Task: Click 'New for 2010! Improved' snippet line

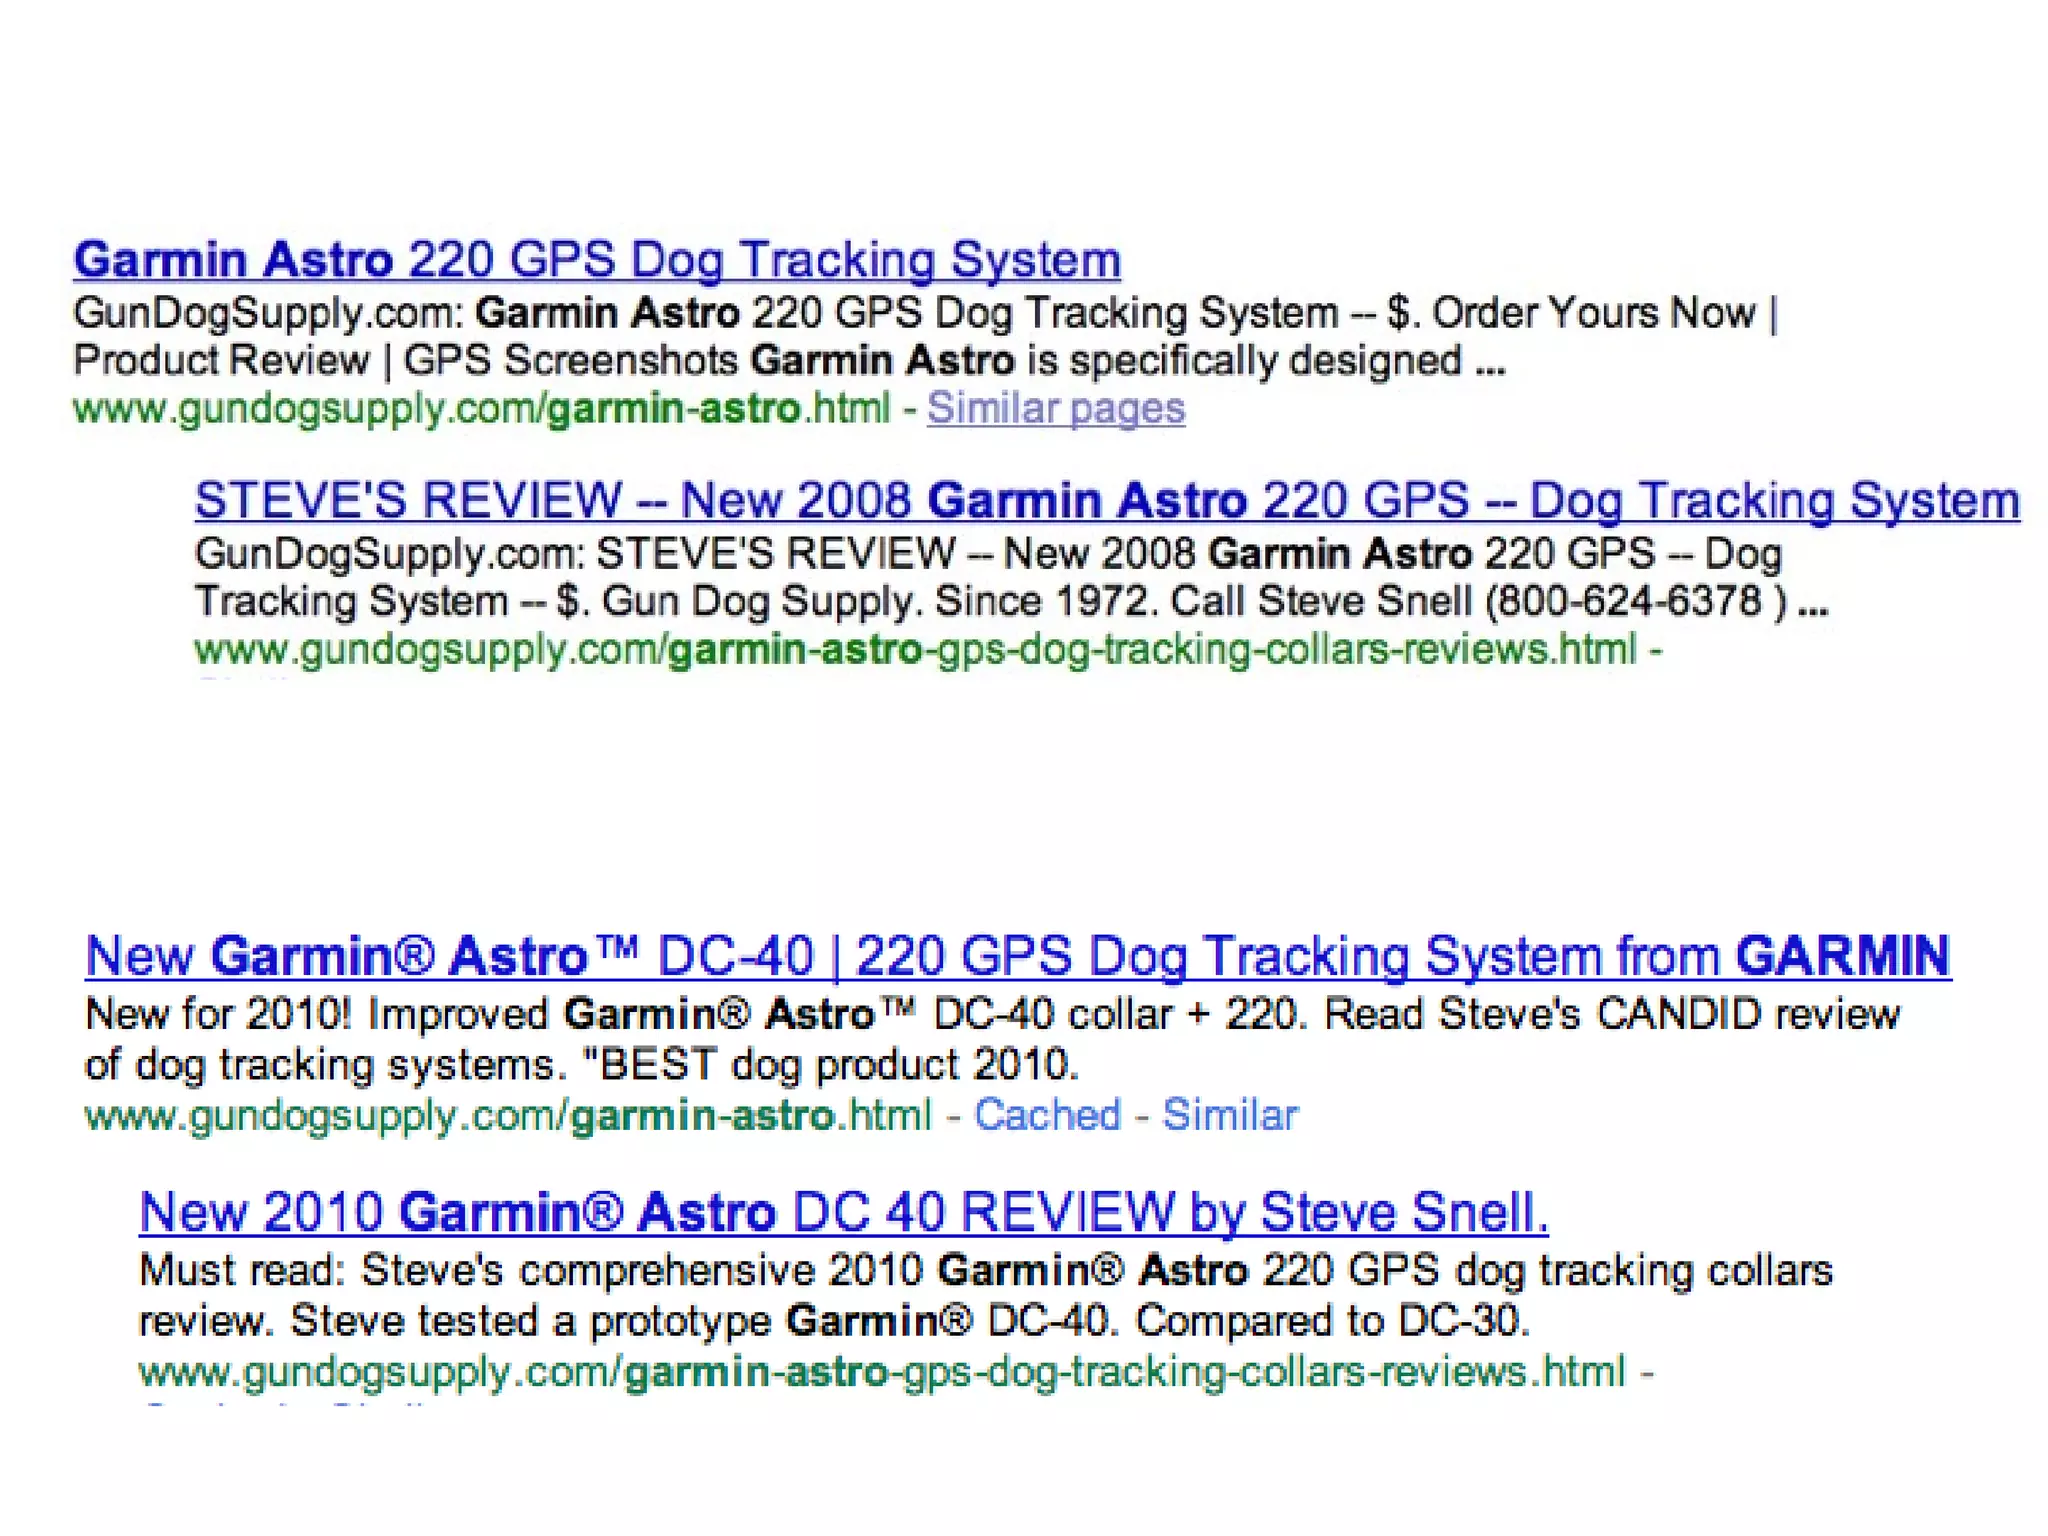Action: click(x=317, y=1015)
